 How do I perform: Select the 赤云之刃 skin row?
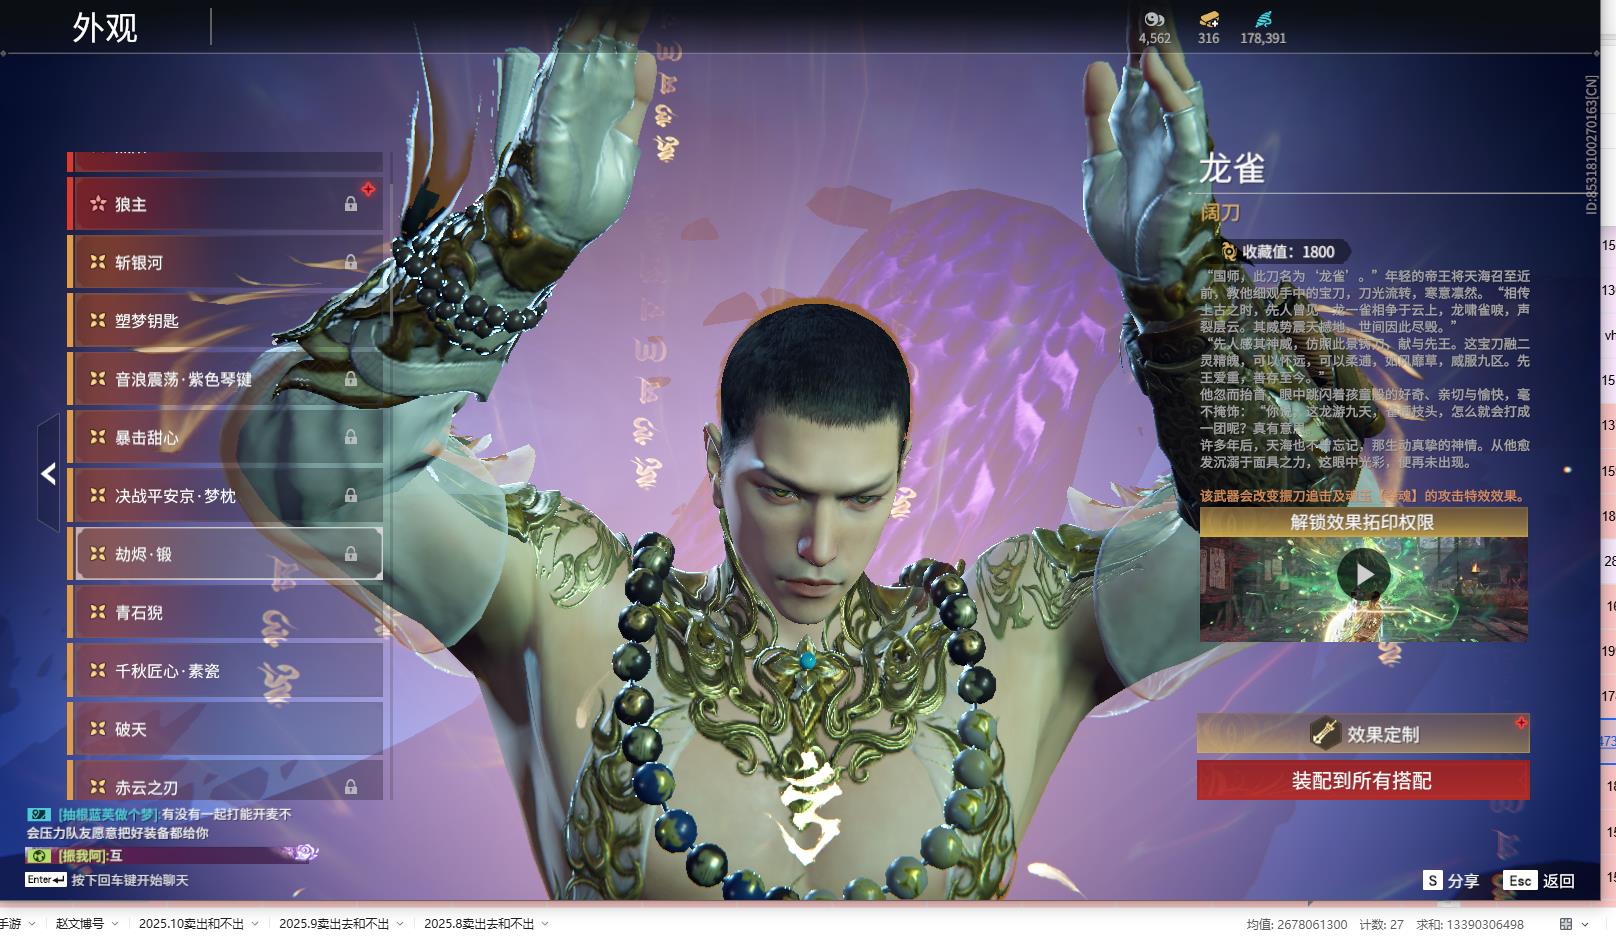226,781
